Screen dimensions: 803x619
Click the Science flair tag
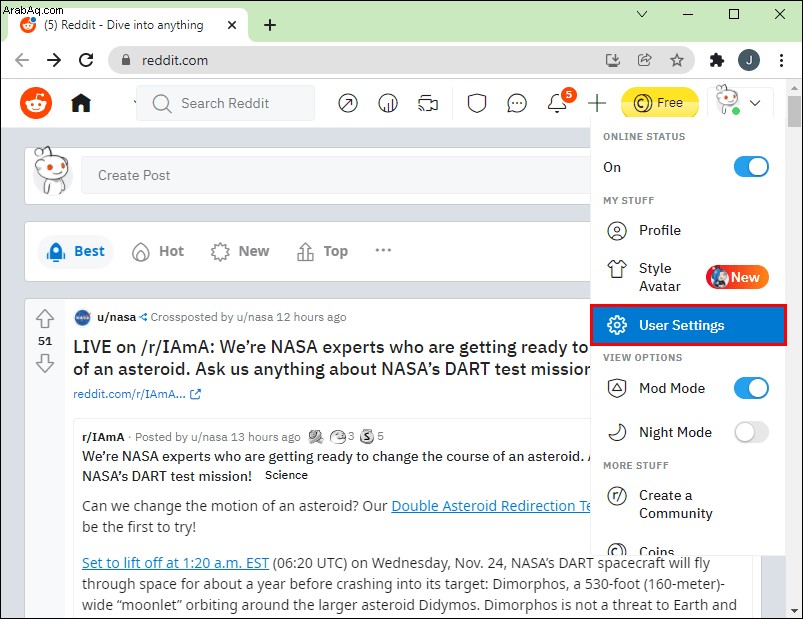point(286,475)
